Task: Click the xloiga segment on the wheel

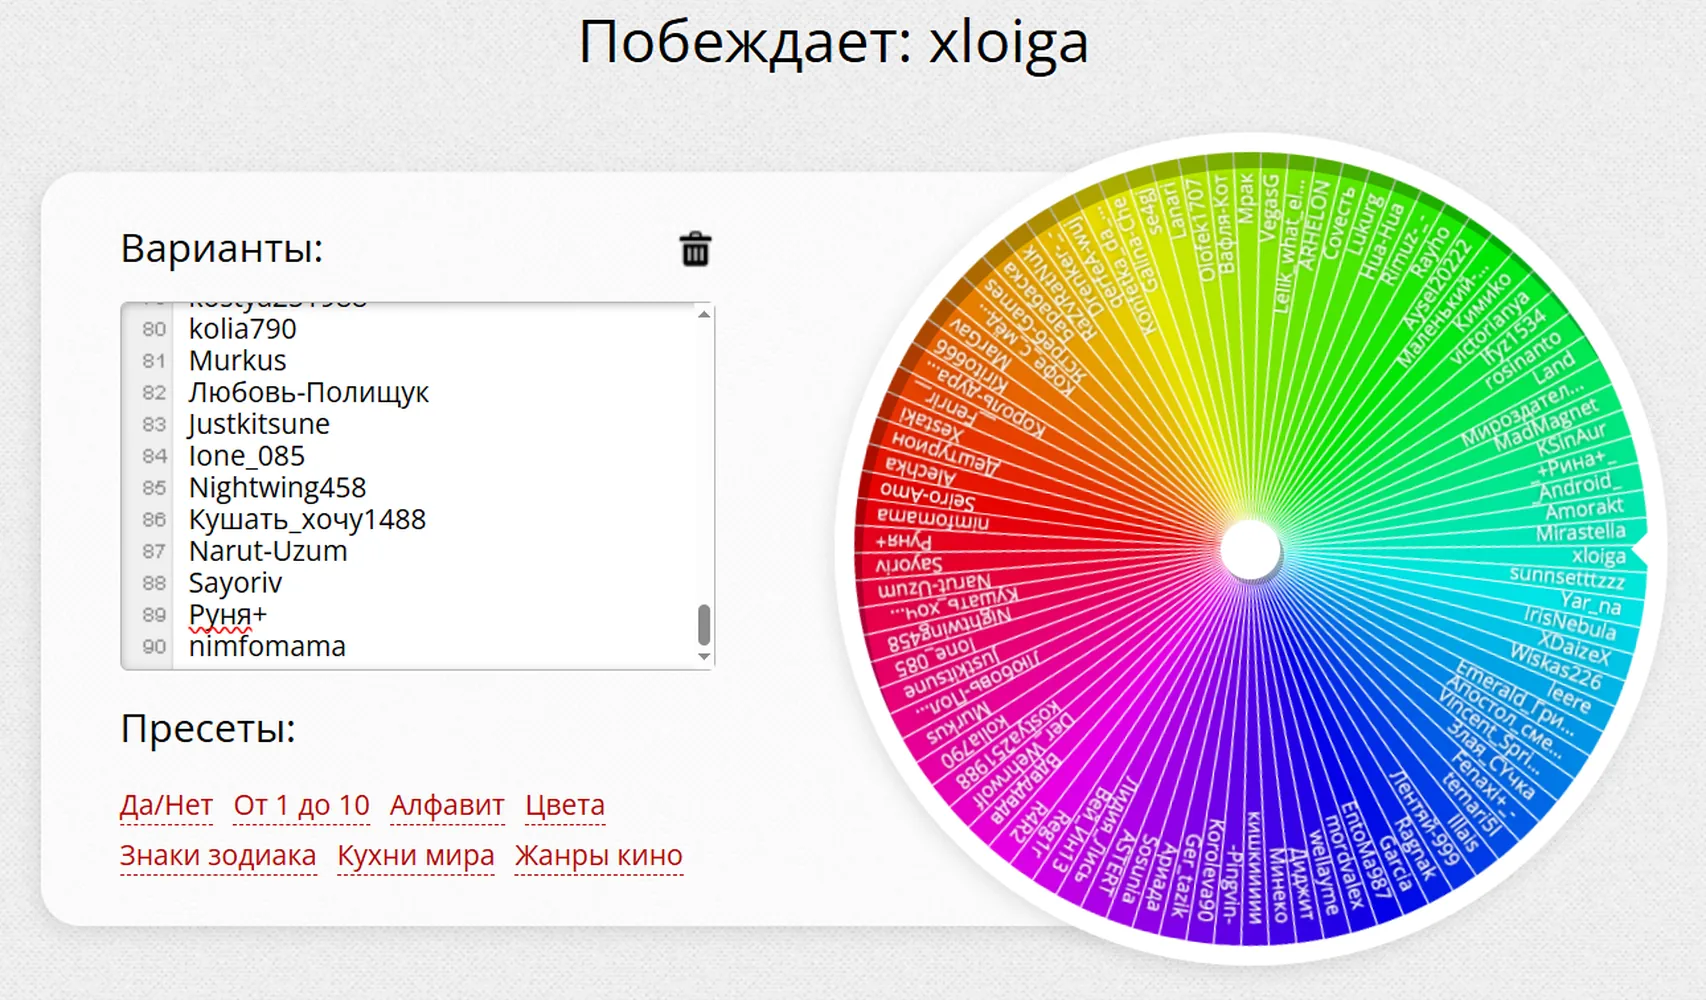Action: coord(1599,556)
